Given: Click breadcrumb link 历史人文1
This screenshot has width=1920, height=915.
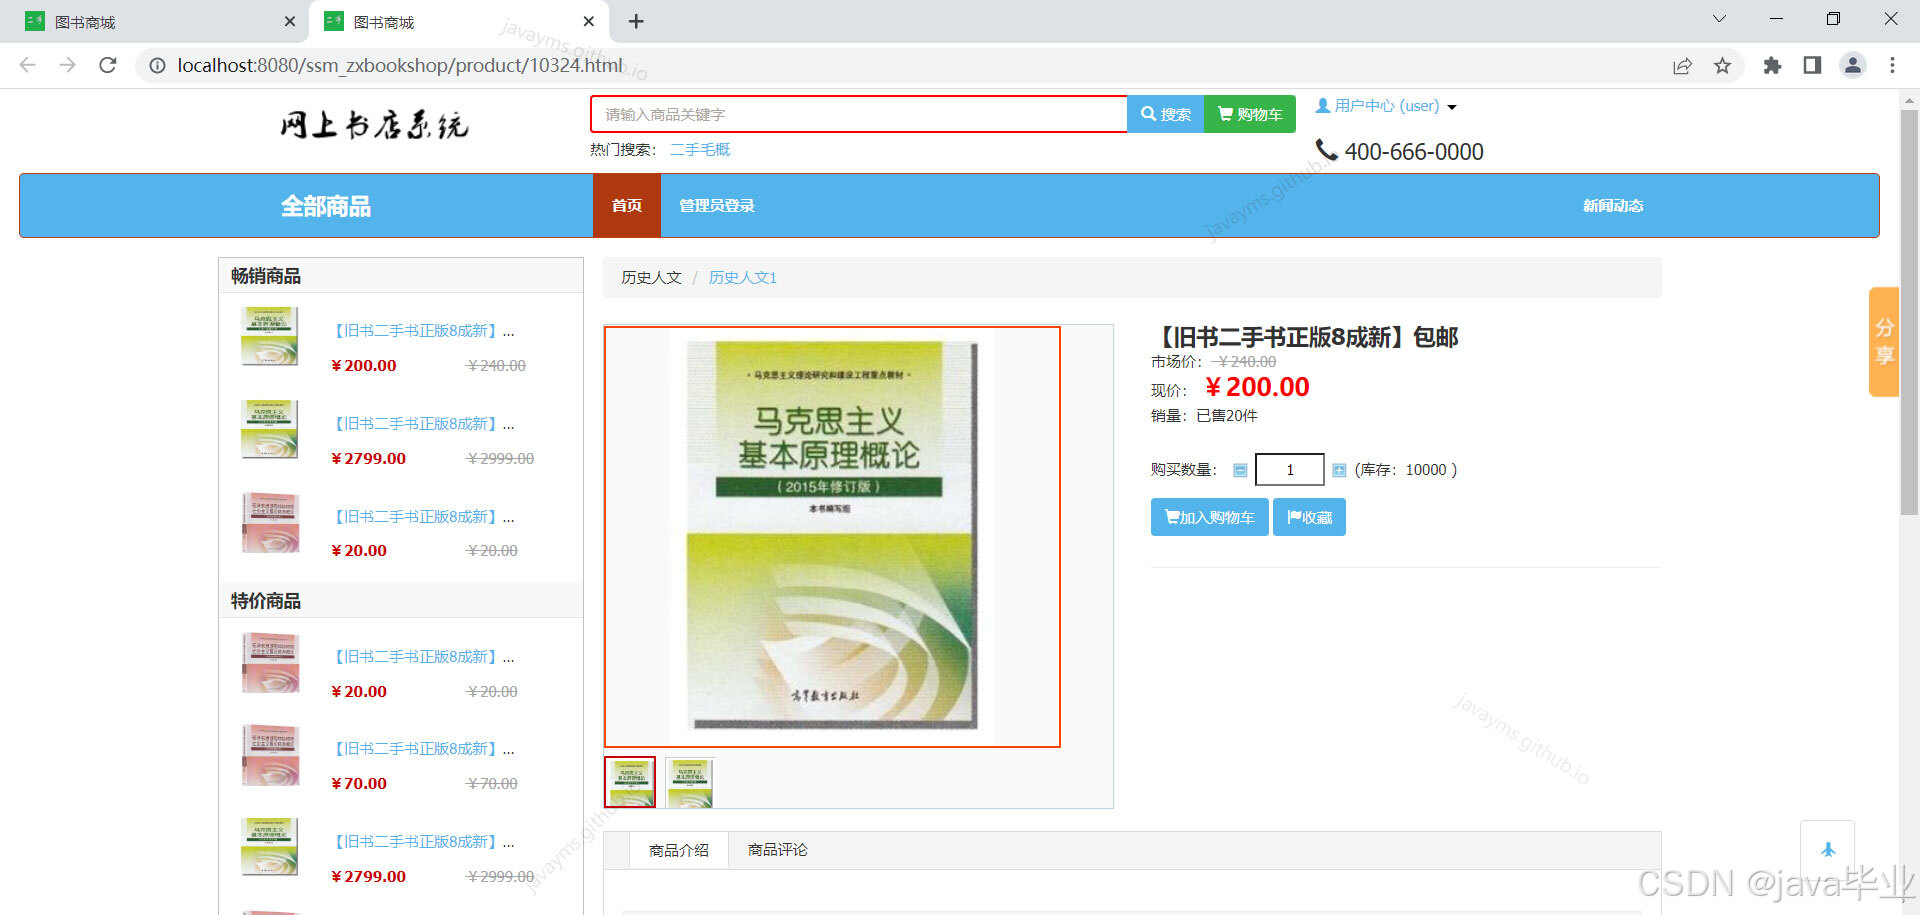Looking at the screenshot, I should pyautogui.click(x=743, y=278).
